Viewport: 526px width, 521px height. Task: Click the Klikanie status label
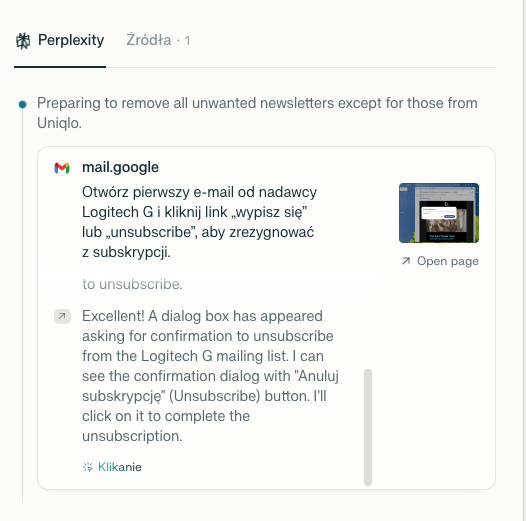(120, 467)
